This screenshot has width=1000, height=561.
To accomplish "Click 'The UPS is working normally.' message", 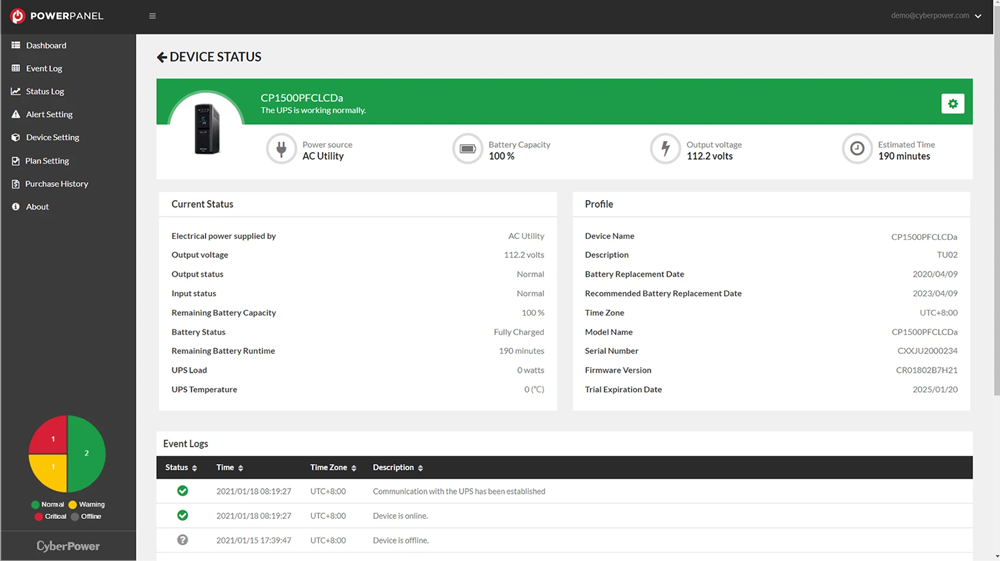I will coord(313,110).
